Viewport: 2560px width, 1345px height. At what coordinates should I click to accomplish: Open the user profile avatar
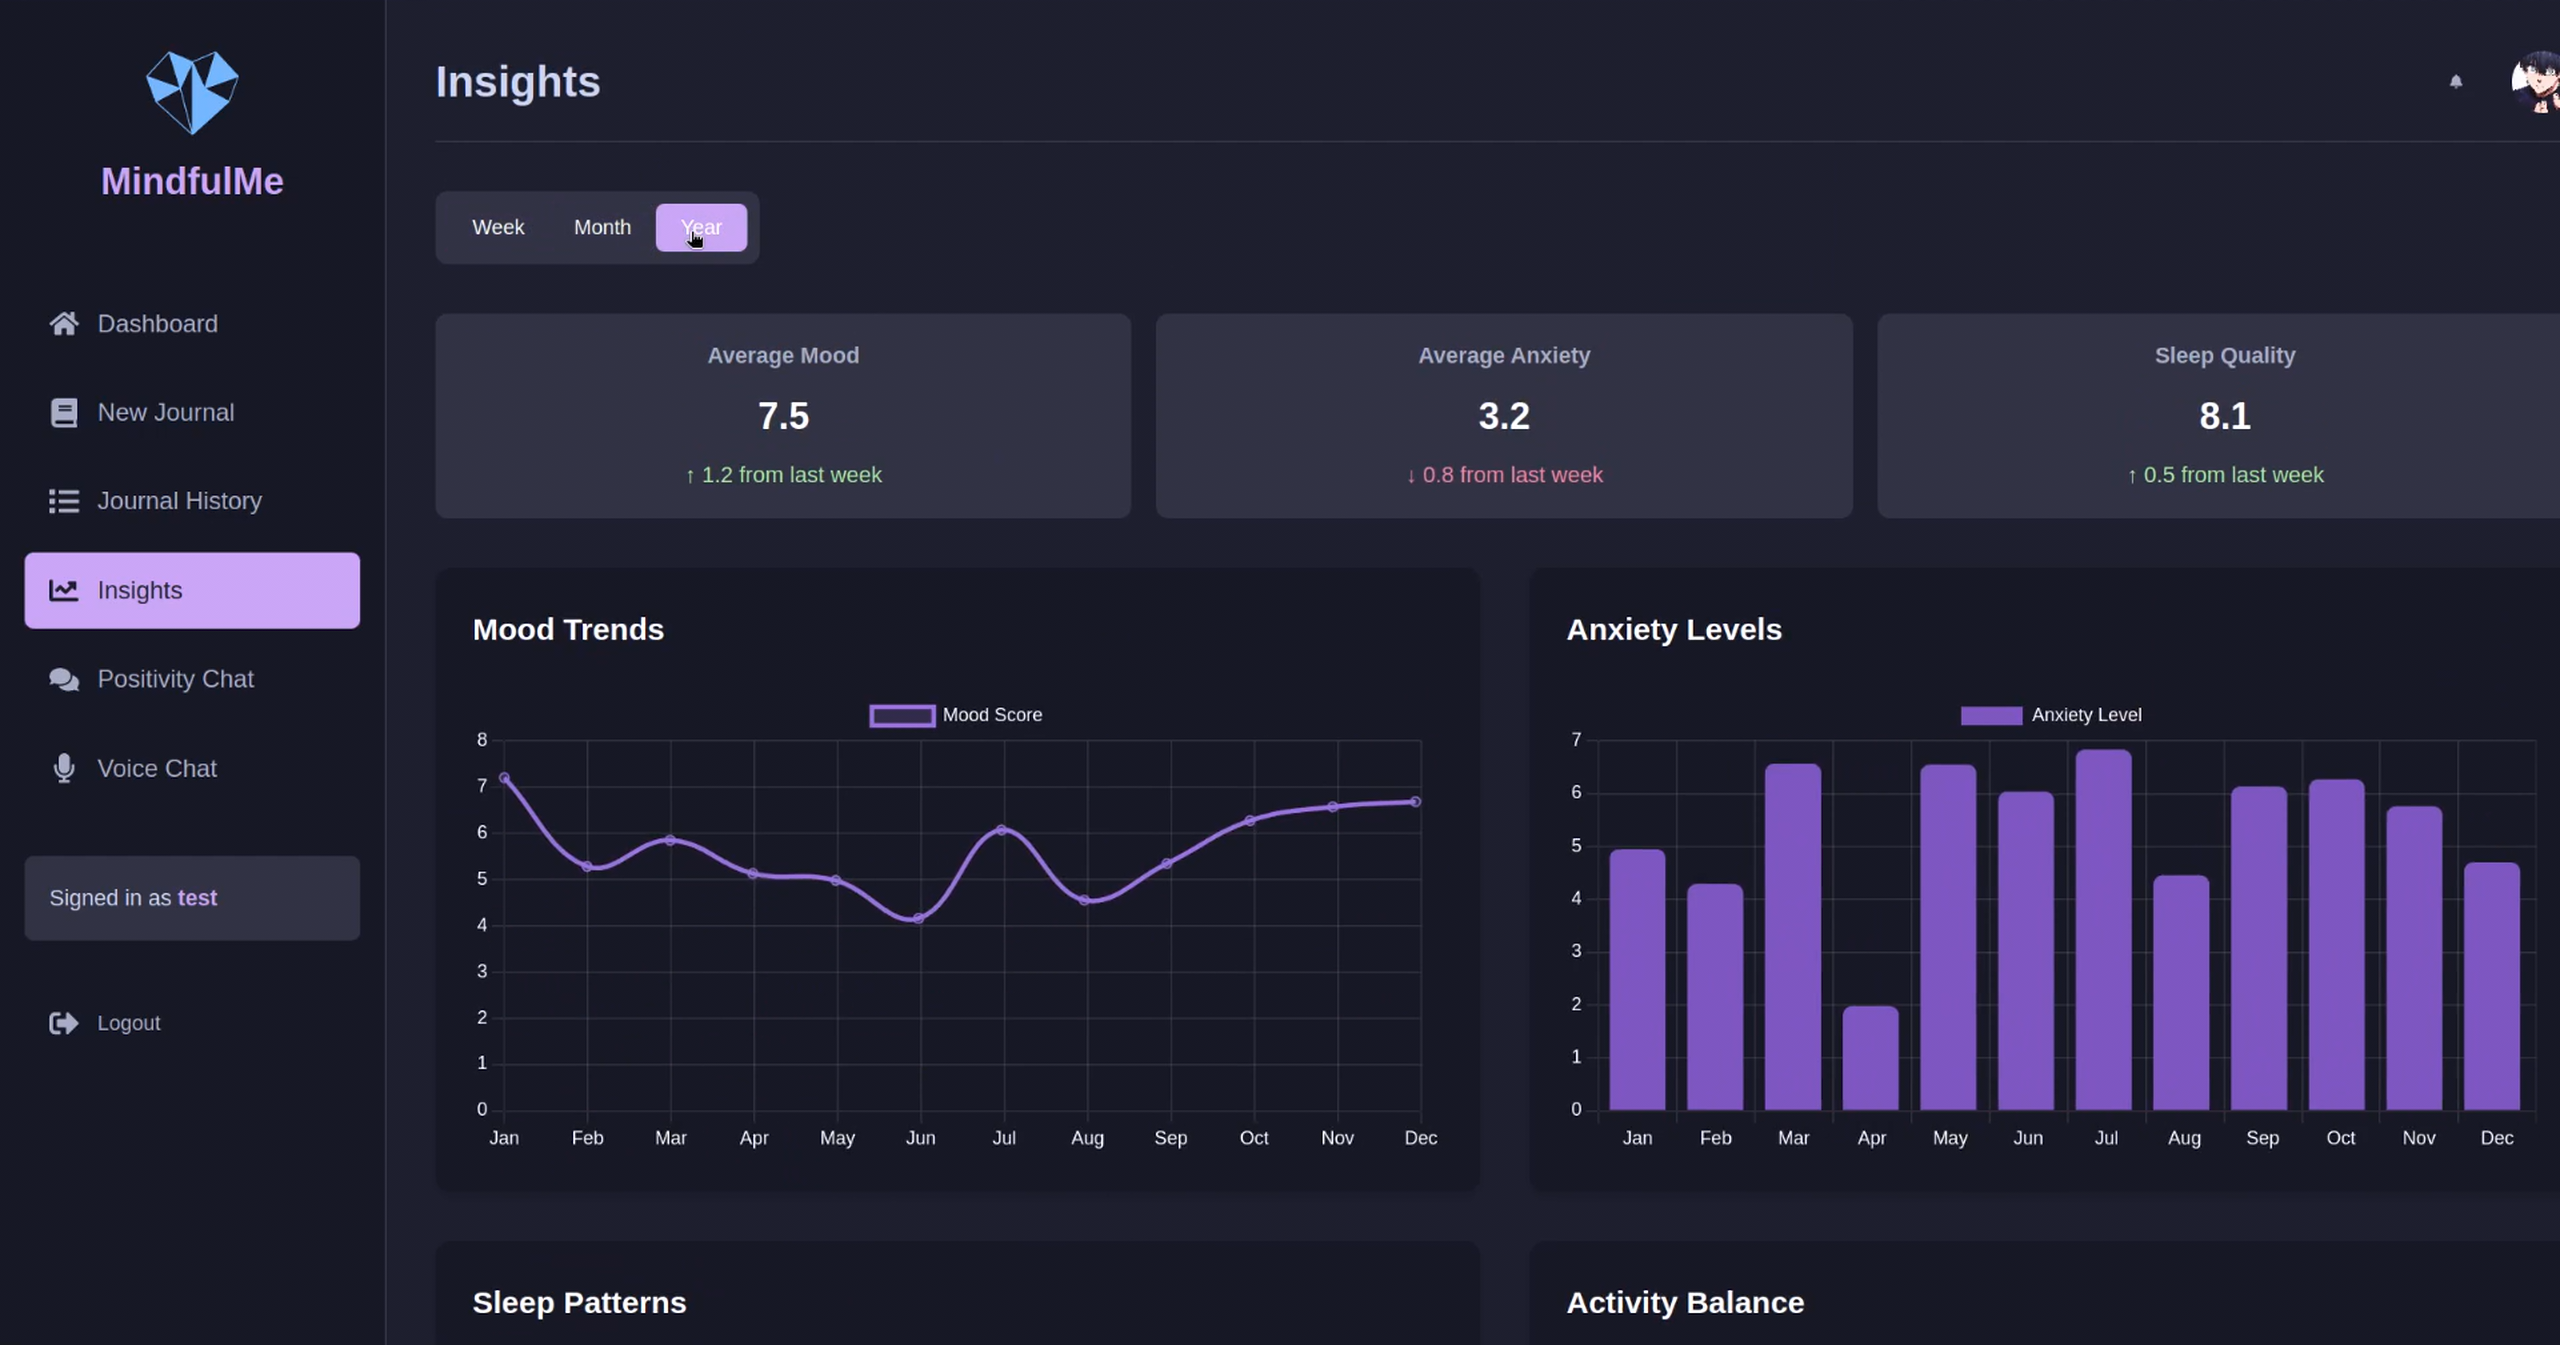click(2536, 84)
